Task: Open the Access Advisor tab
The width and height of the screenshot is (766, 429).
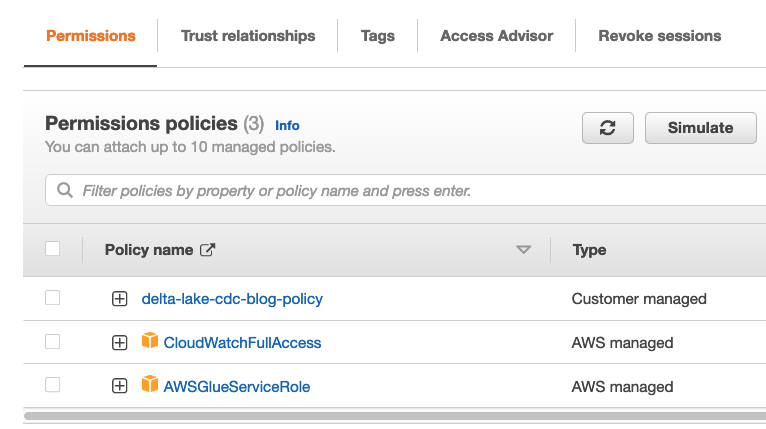Action: point(496,36)
